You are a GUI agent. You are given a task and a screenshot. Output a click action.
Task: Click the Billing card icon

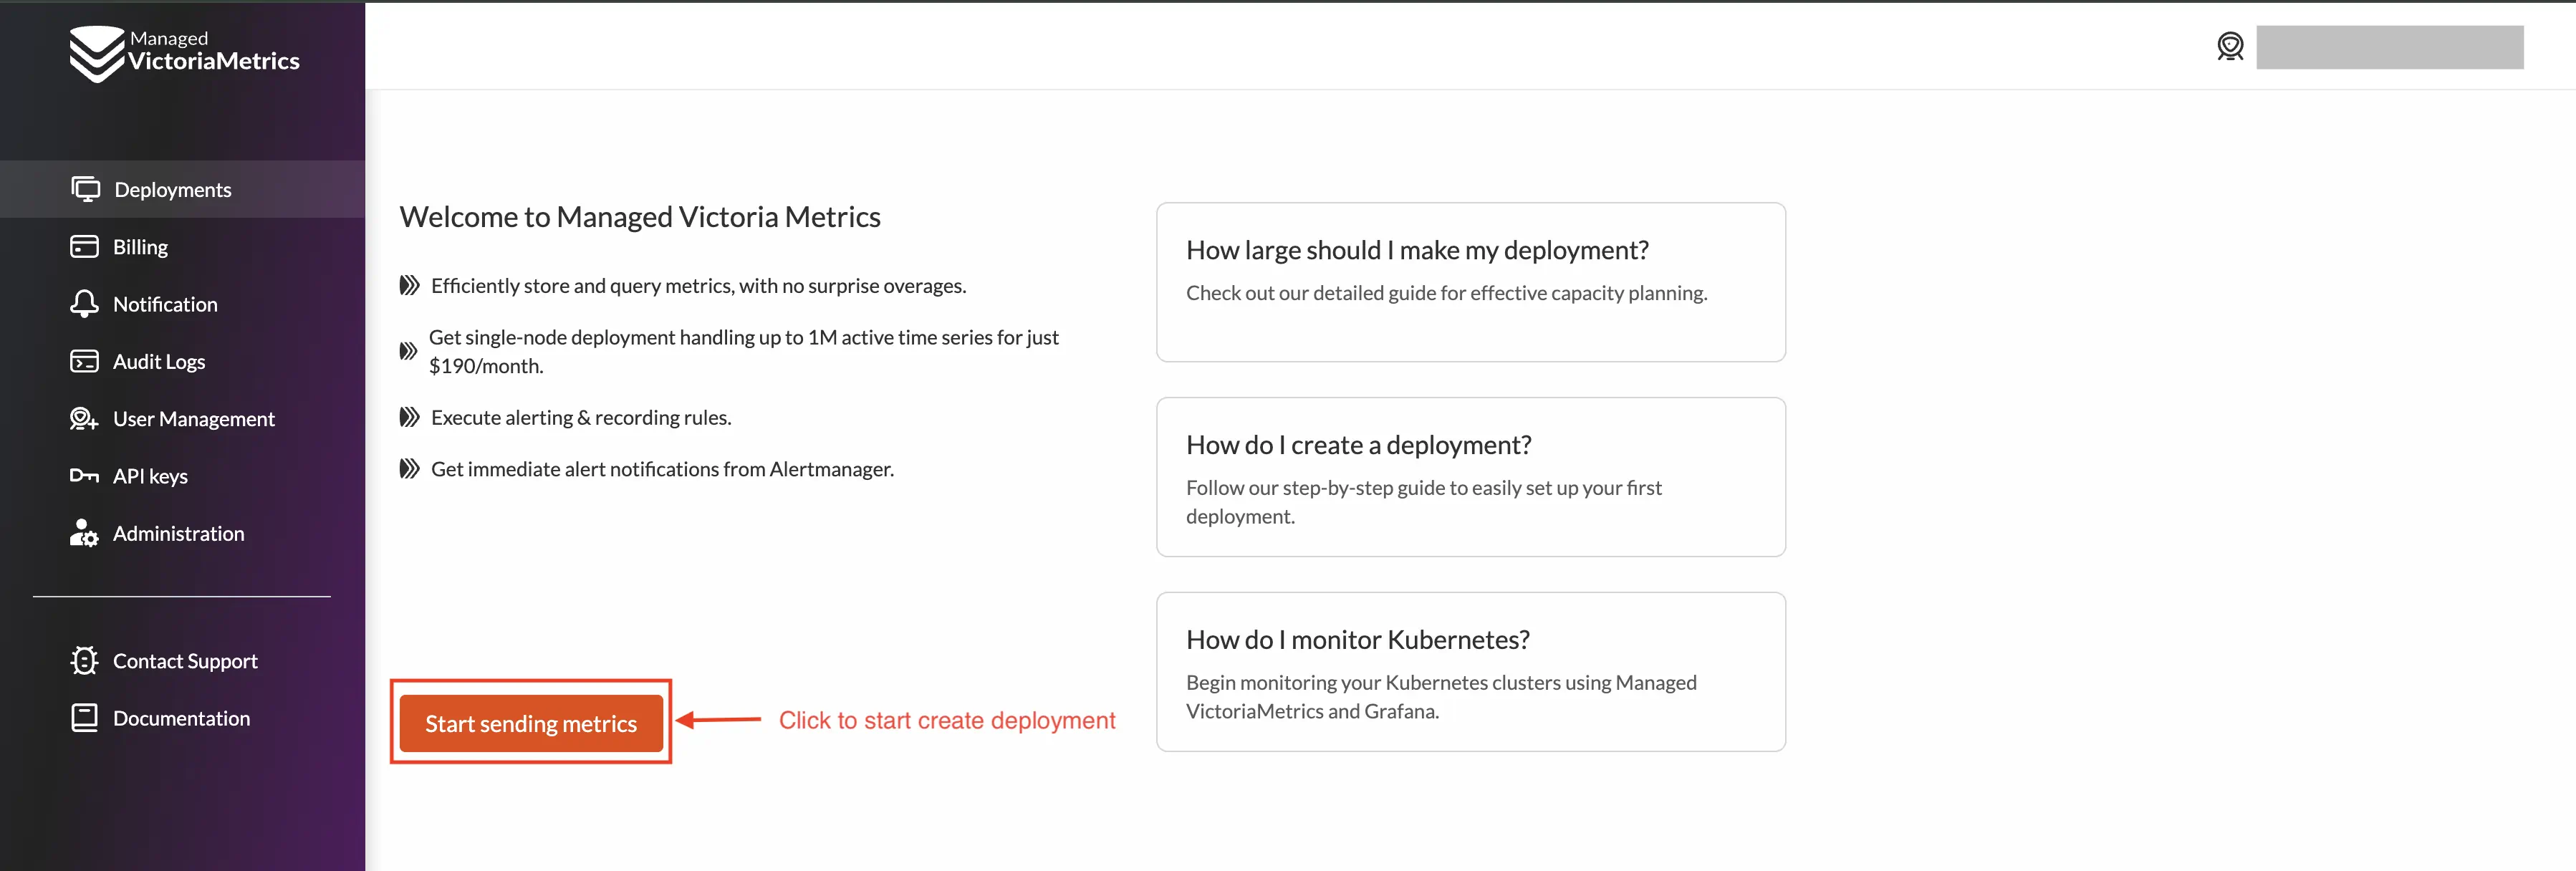click(85, 246)
